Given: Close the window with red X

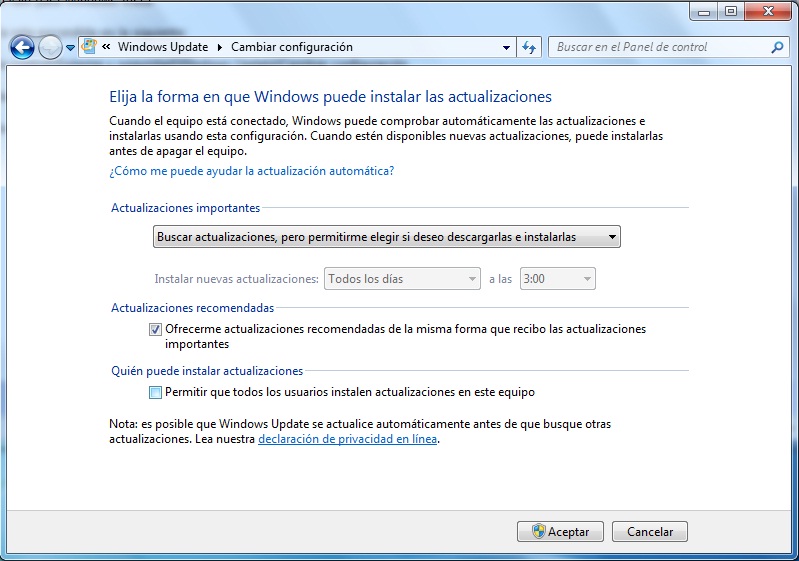Looking at the screenshot, I should coord(768,12).
